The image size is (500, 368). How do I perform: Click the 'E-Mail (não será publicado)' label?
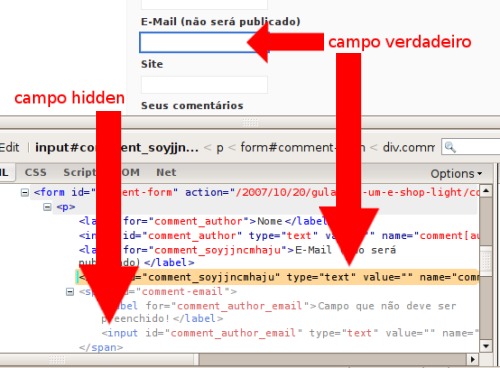click(x=220, y=22)
